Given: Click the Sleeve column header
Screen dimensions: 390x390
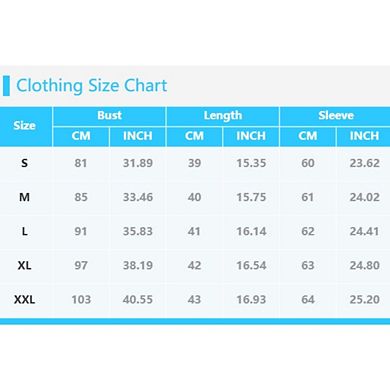Looking at the screenshot, I should 336,115.
